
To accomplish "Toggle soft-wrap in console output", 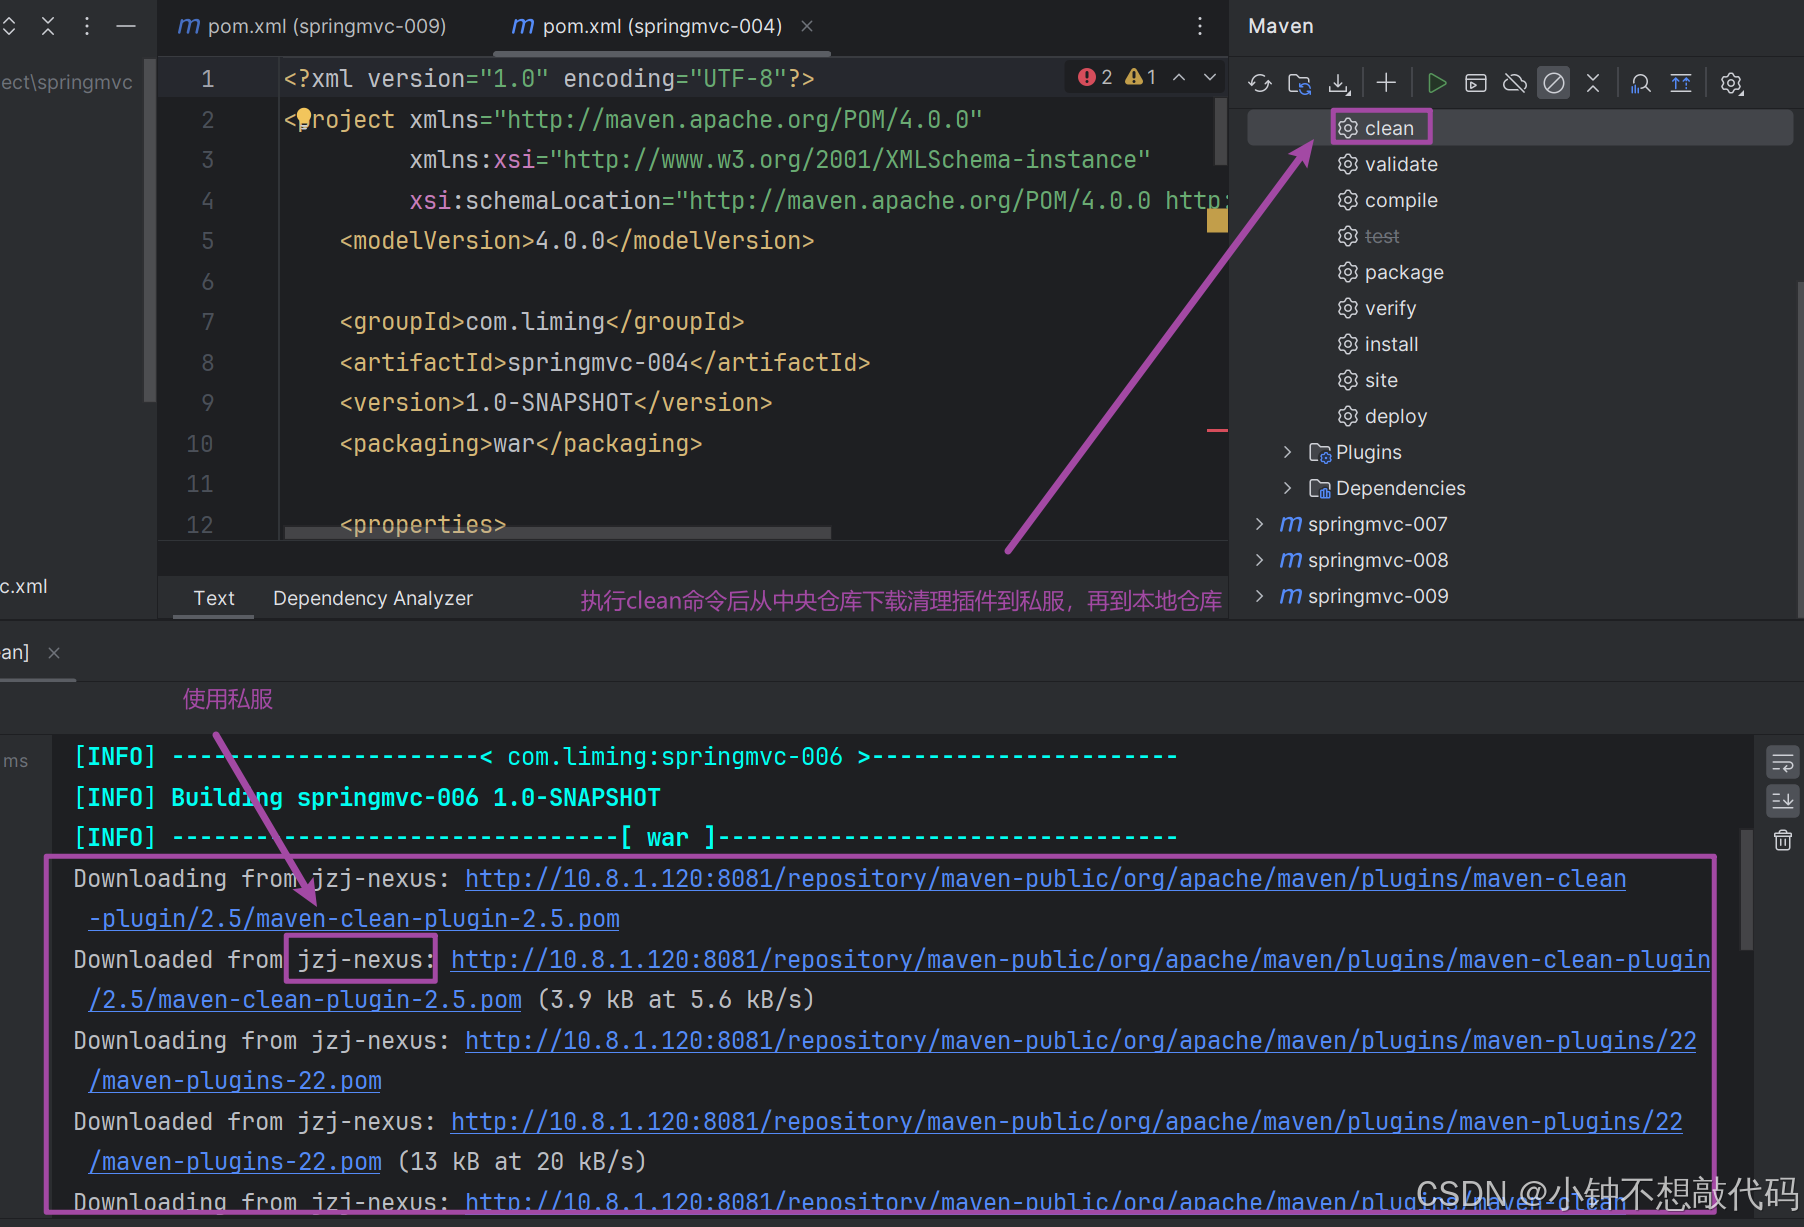I will (1783, 764).
